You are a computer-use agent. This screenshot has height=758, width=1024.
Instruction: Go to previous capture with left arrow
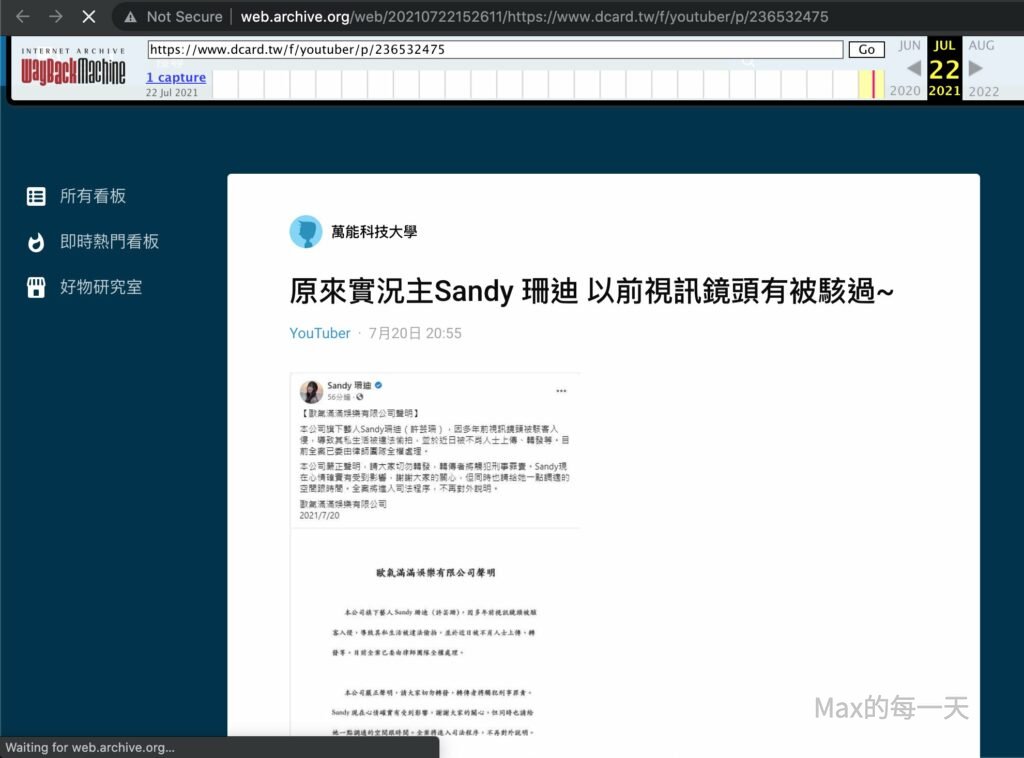point(913,68)
